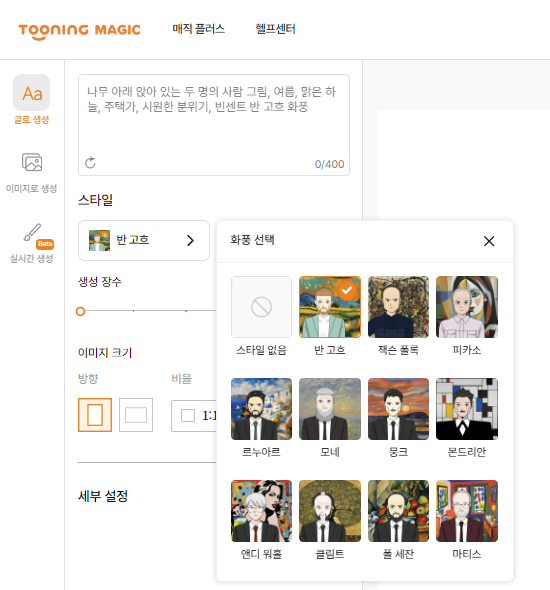This screenshot has height=590, width=550.
Task: Choose the 클림트 style thumbnail
Action: (x=330, y=511)
